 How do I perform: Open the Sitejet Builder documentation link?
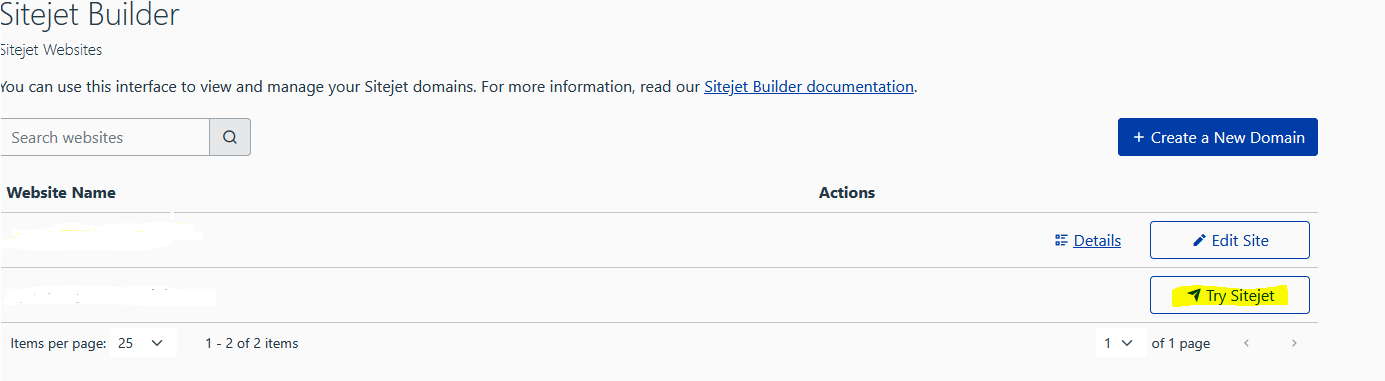click(809, 87)
